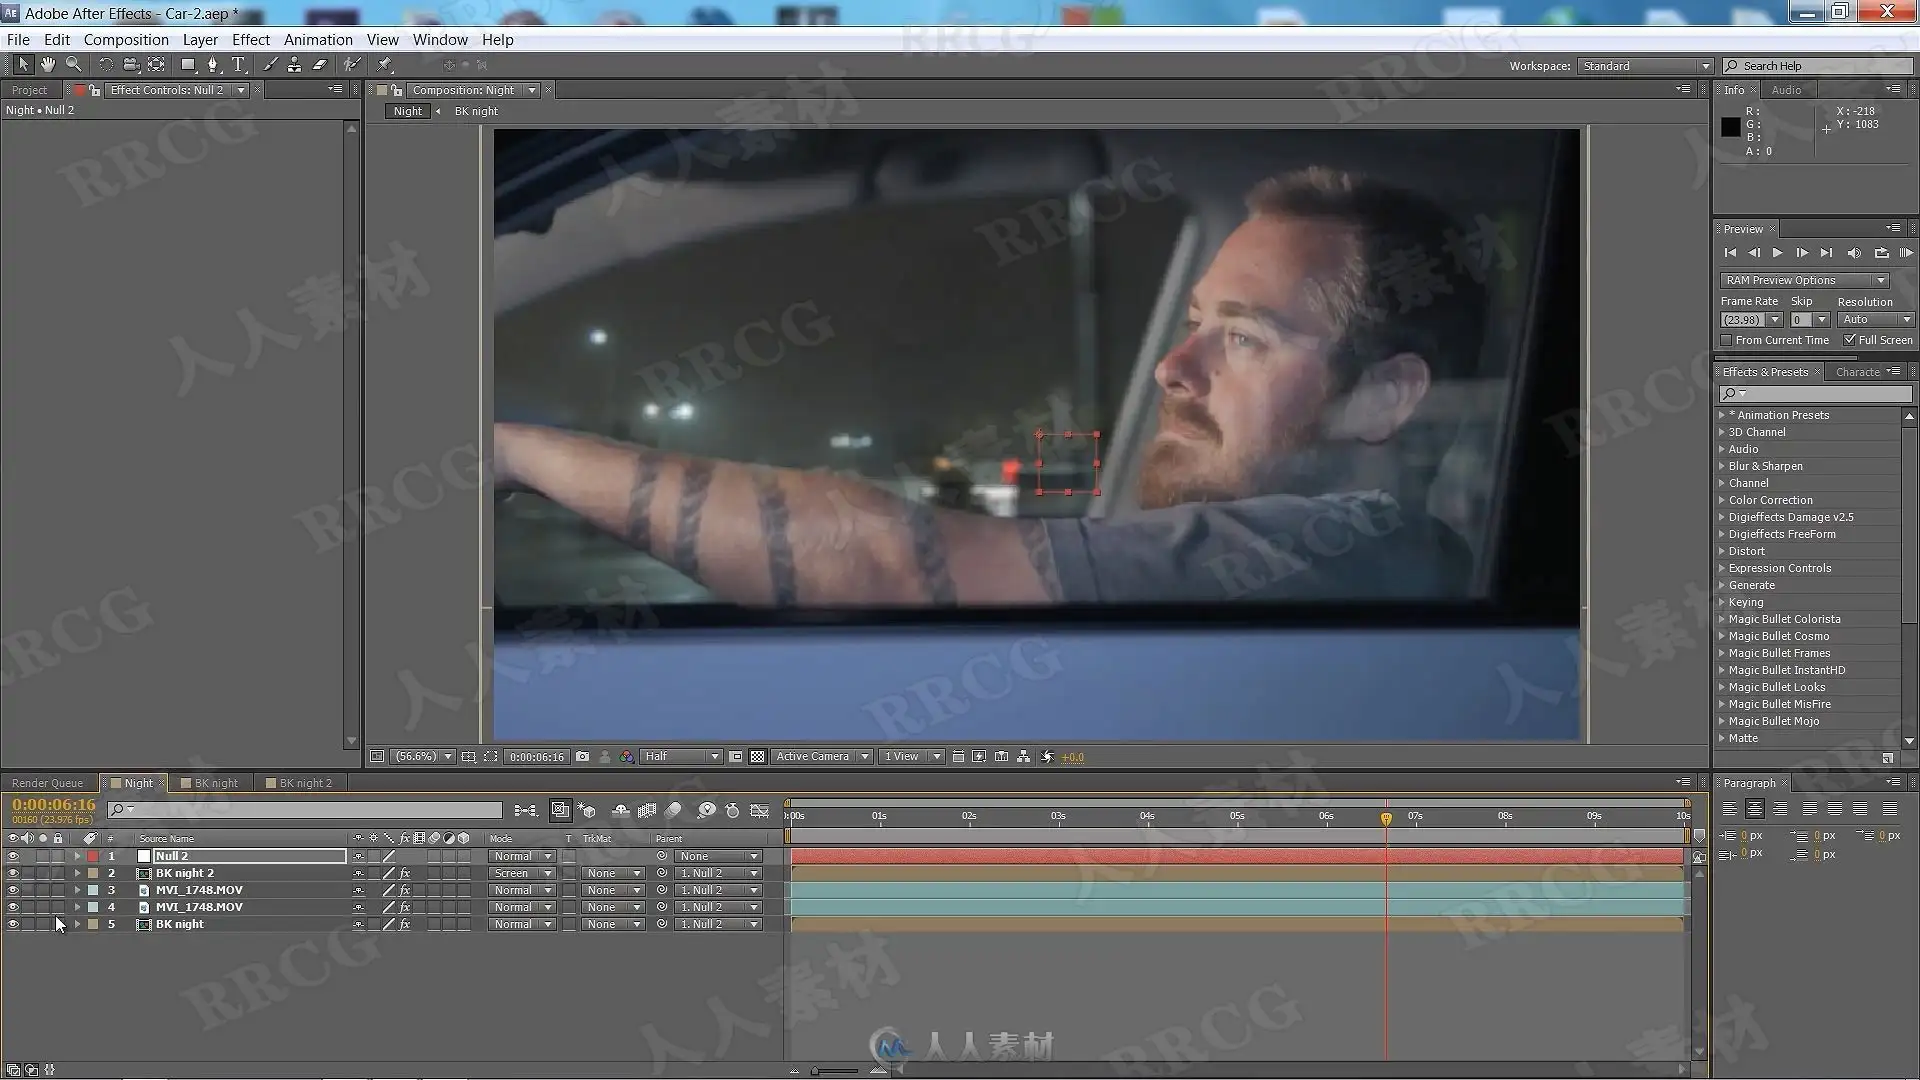The width and height of the screenshot is (1920, 1080).
Task: Open blending mode dropdown for BK night 2
Action: (x=521, y=873)
